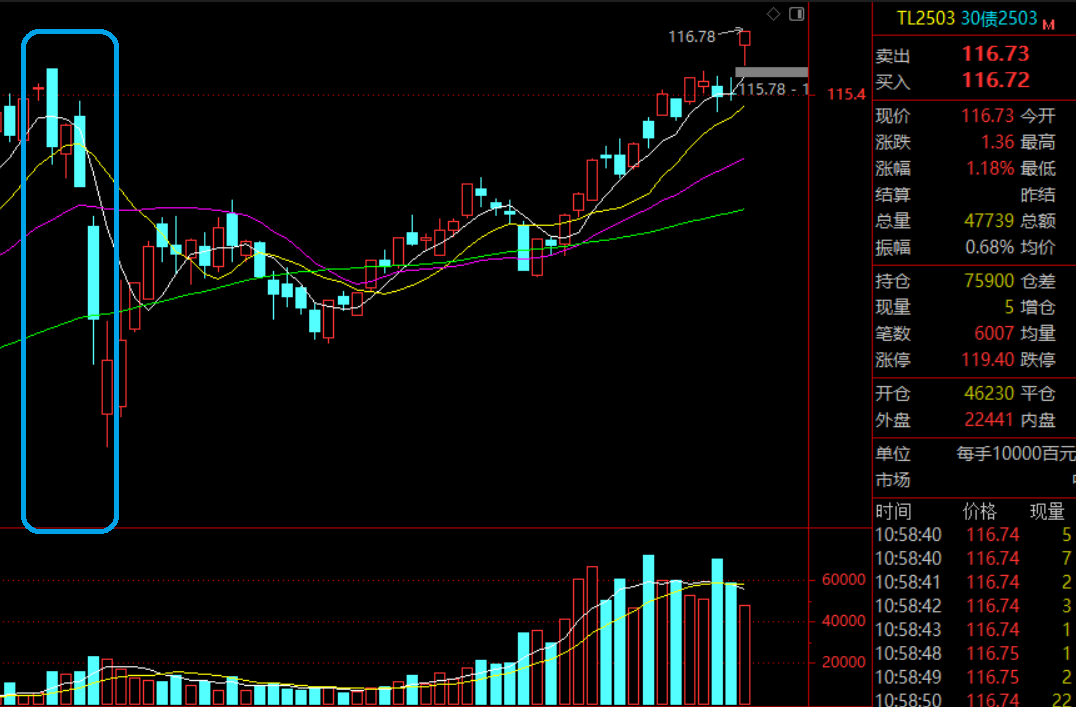
Task: Click the 笔数 value 6007
Action: coord(994,334)
